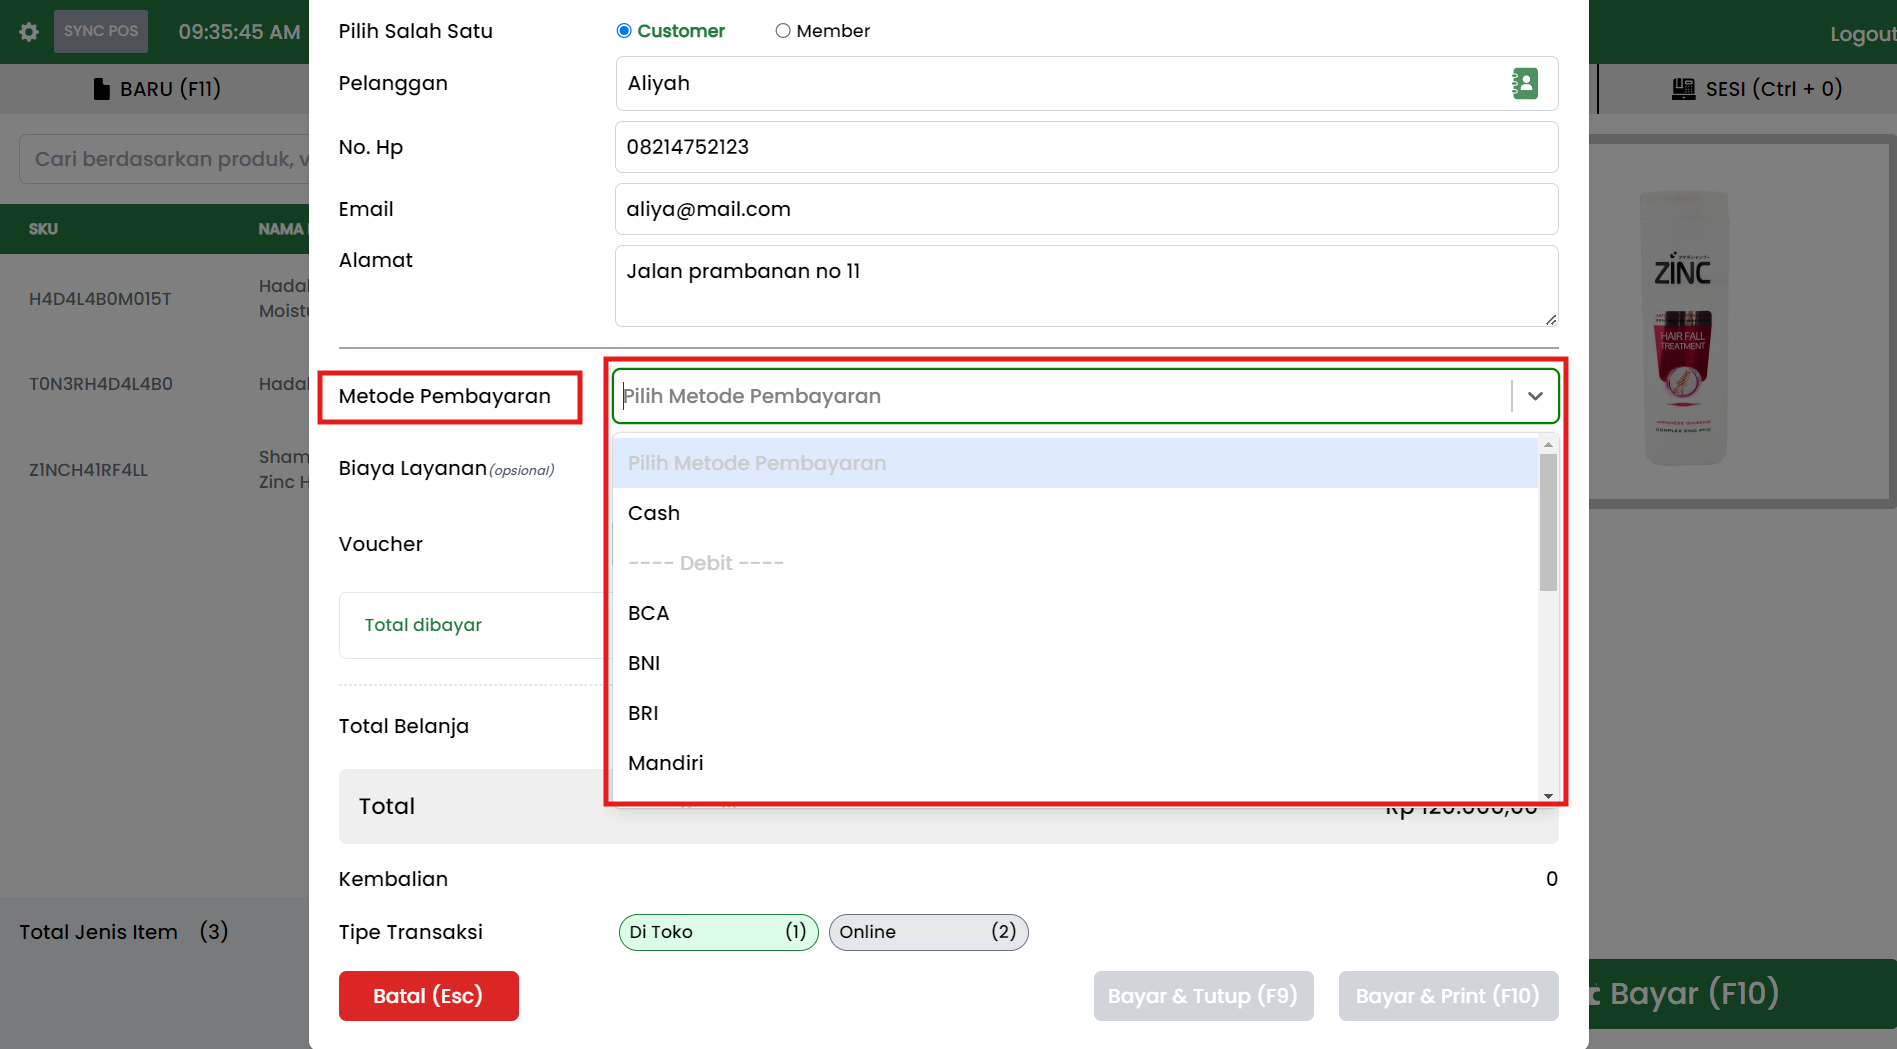Select Mandiri from the dropdown list

(665, 763)
